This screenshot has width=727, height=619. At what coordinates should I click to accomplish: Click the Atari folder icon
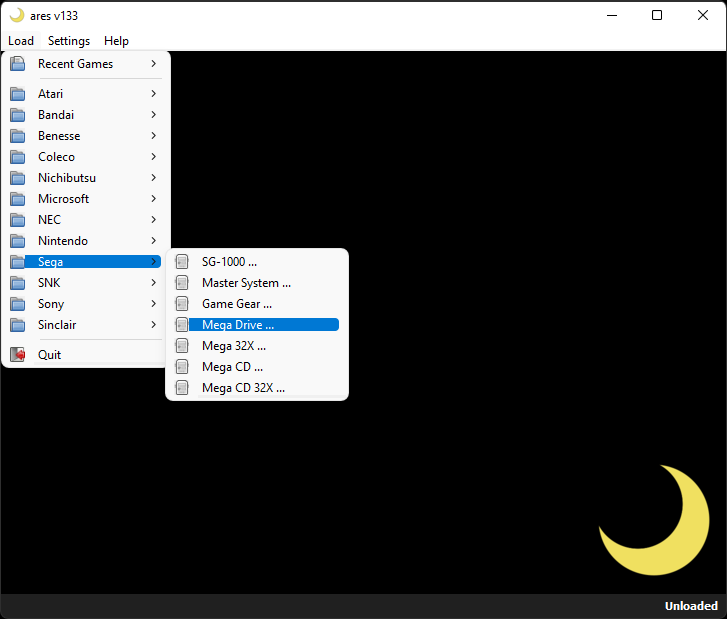point(18,94)
